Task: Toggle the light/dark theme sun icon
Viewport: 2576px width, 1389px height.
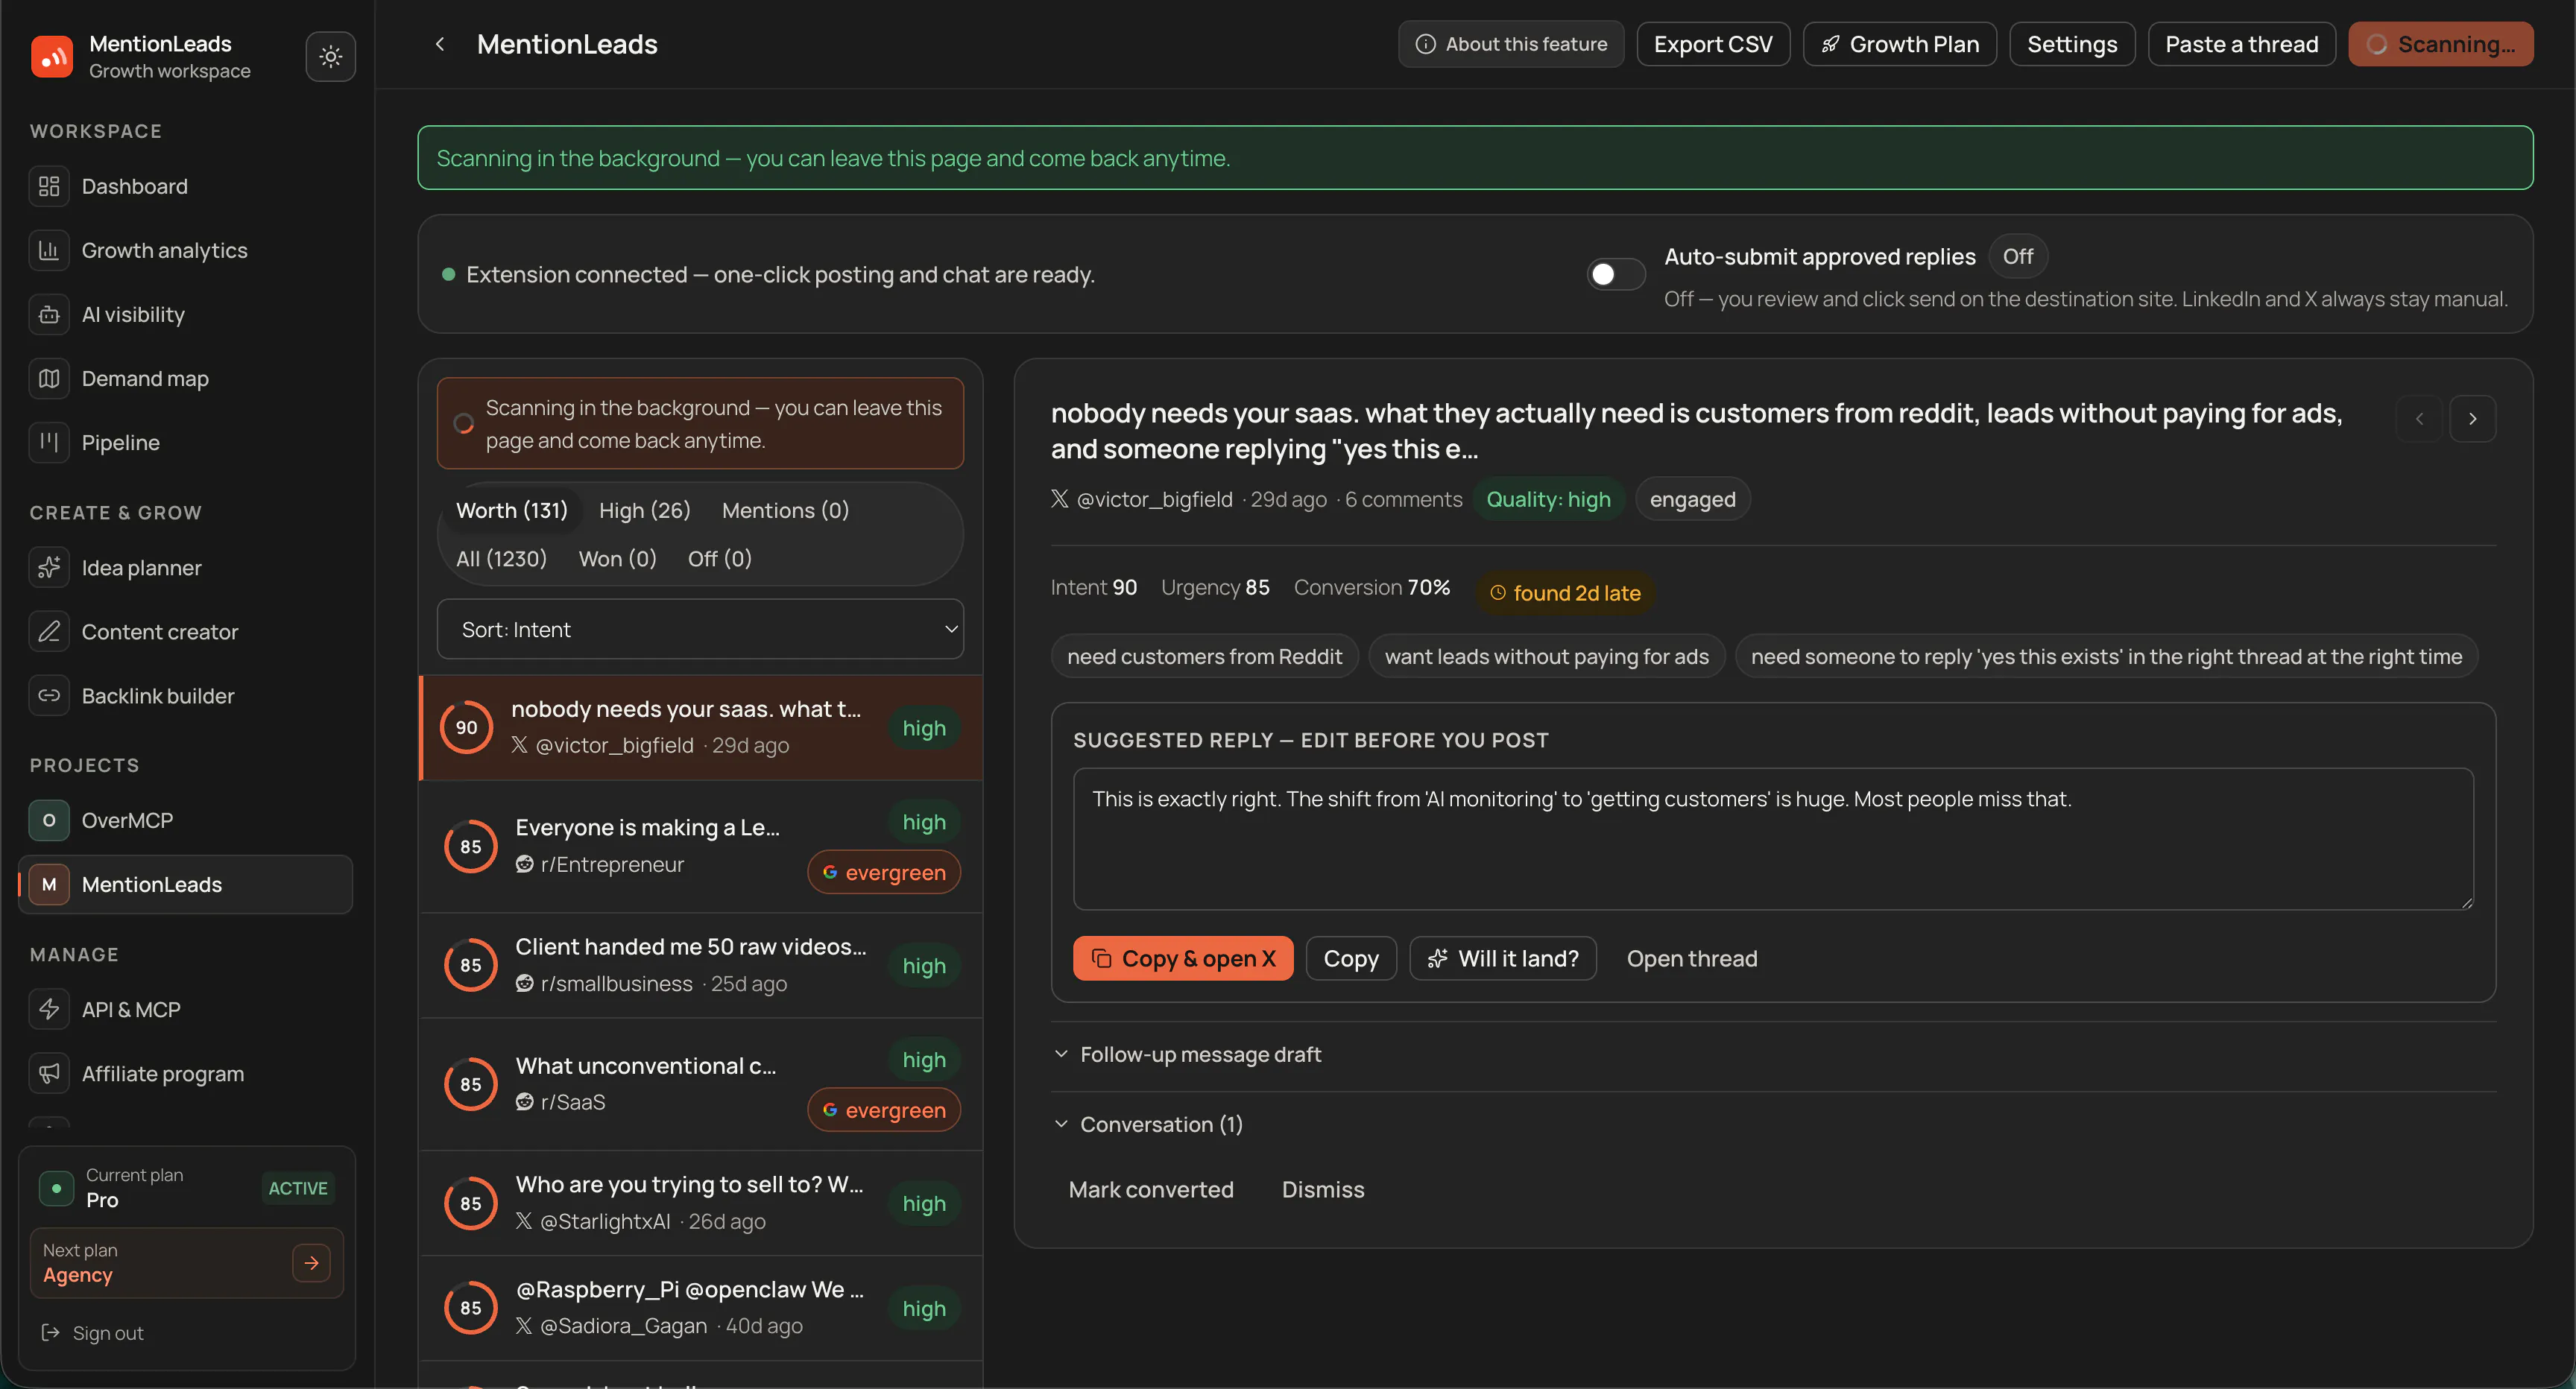Action: coord(331,56)
